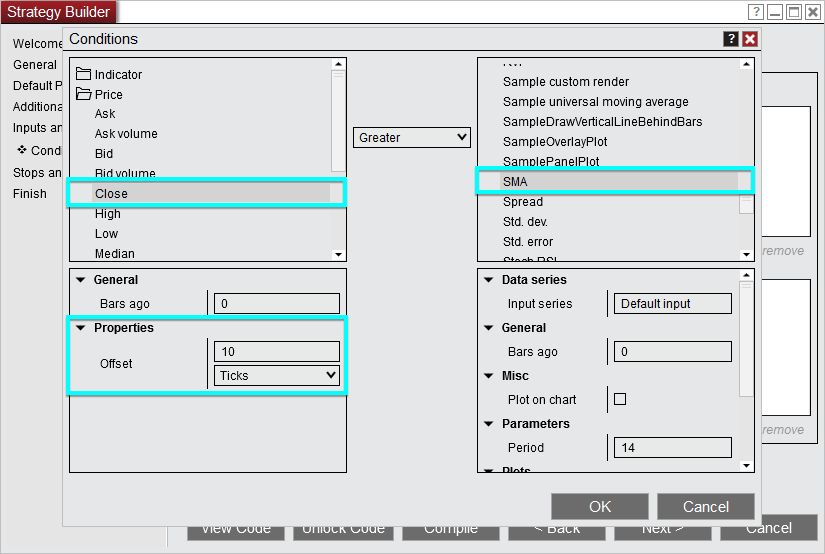This screenshot has height=554, width=825.
Task: Go to Finish step in Strategy Builder
Action: click(x=29, y=194)
